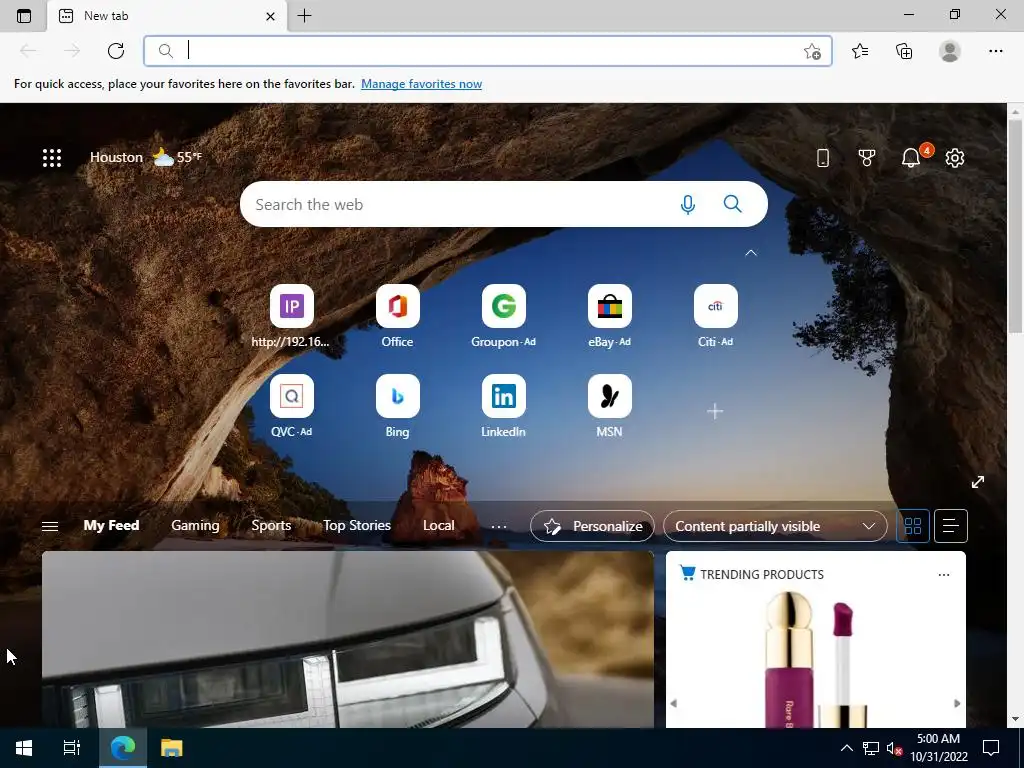Open Windows Start menu
The width and height of the screenshot is (1024, 768).
pyautogui.click(x=24, y=748)
